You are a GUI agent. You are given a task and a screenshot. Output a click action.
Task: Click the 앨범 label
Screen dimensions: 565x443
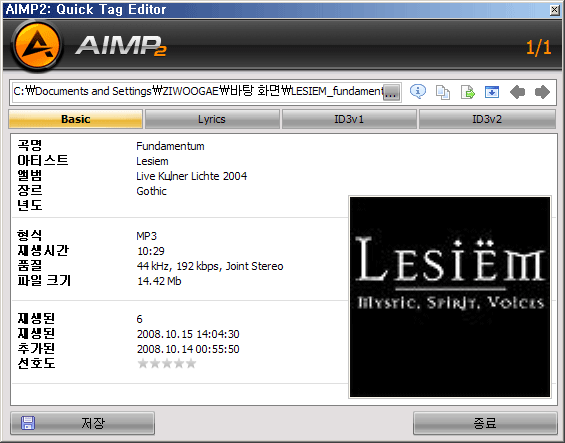pyautogui.click(x=30, y=176)
